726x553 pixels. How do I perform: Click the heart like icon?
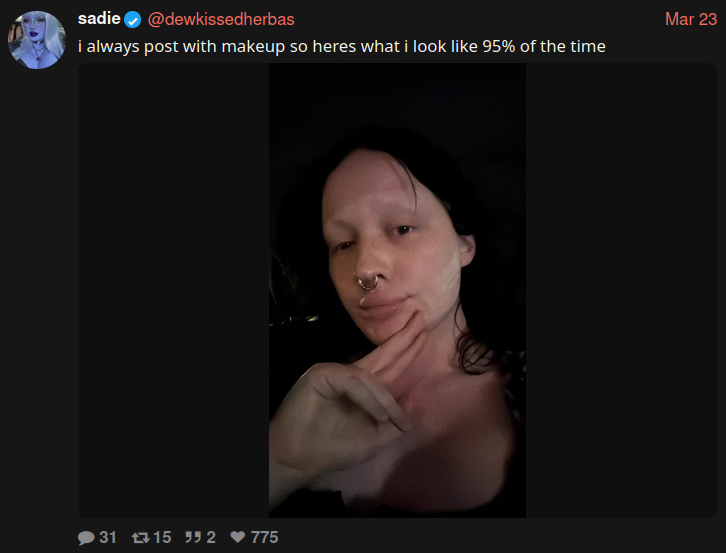[238, 537]
